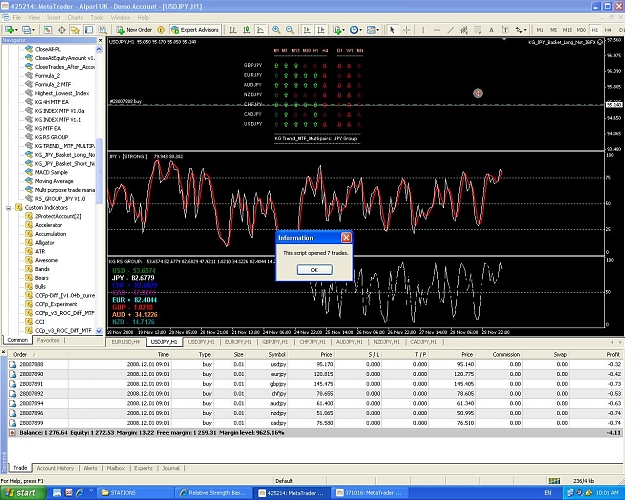The image size is (625, 500).
Task: Select the Cursor arrow tool
Action: point(392,30)
